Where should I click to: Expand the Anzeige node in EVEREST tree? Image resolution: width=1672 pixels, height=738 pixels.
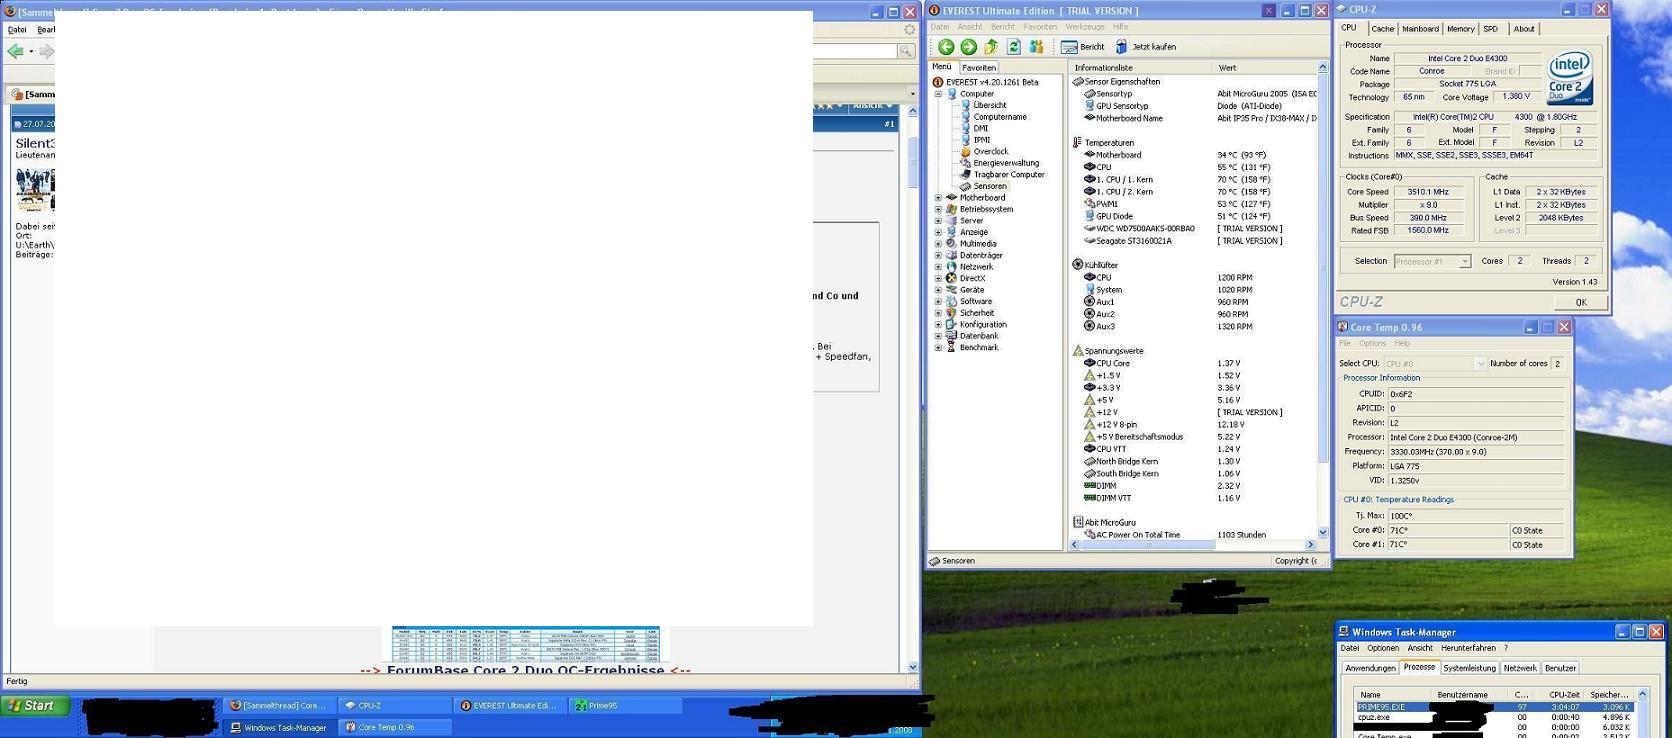point(939,232)
